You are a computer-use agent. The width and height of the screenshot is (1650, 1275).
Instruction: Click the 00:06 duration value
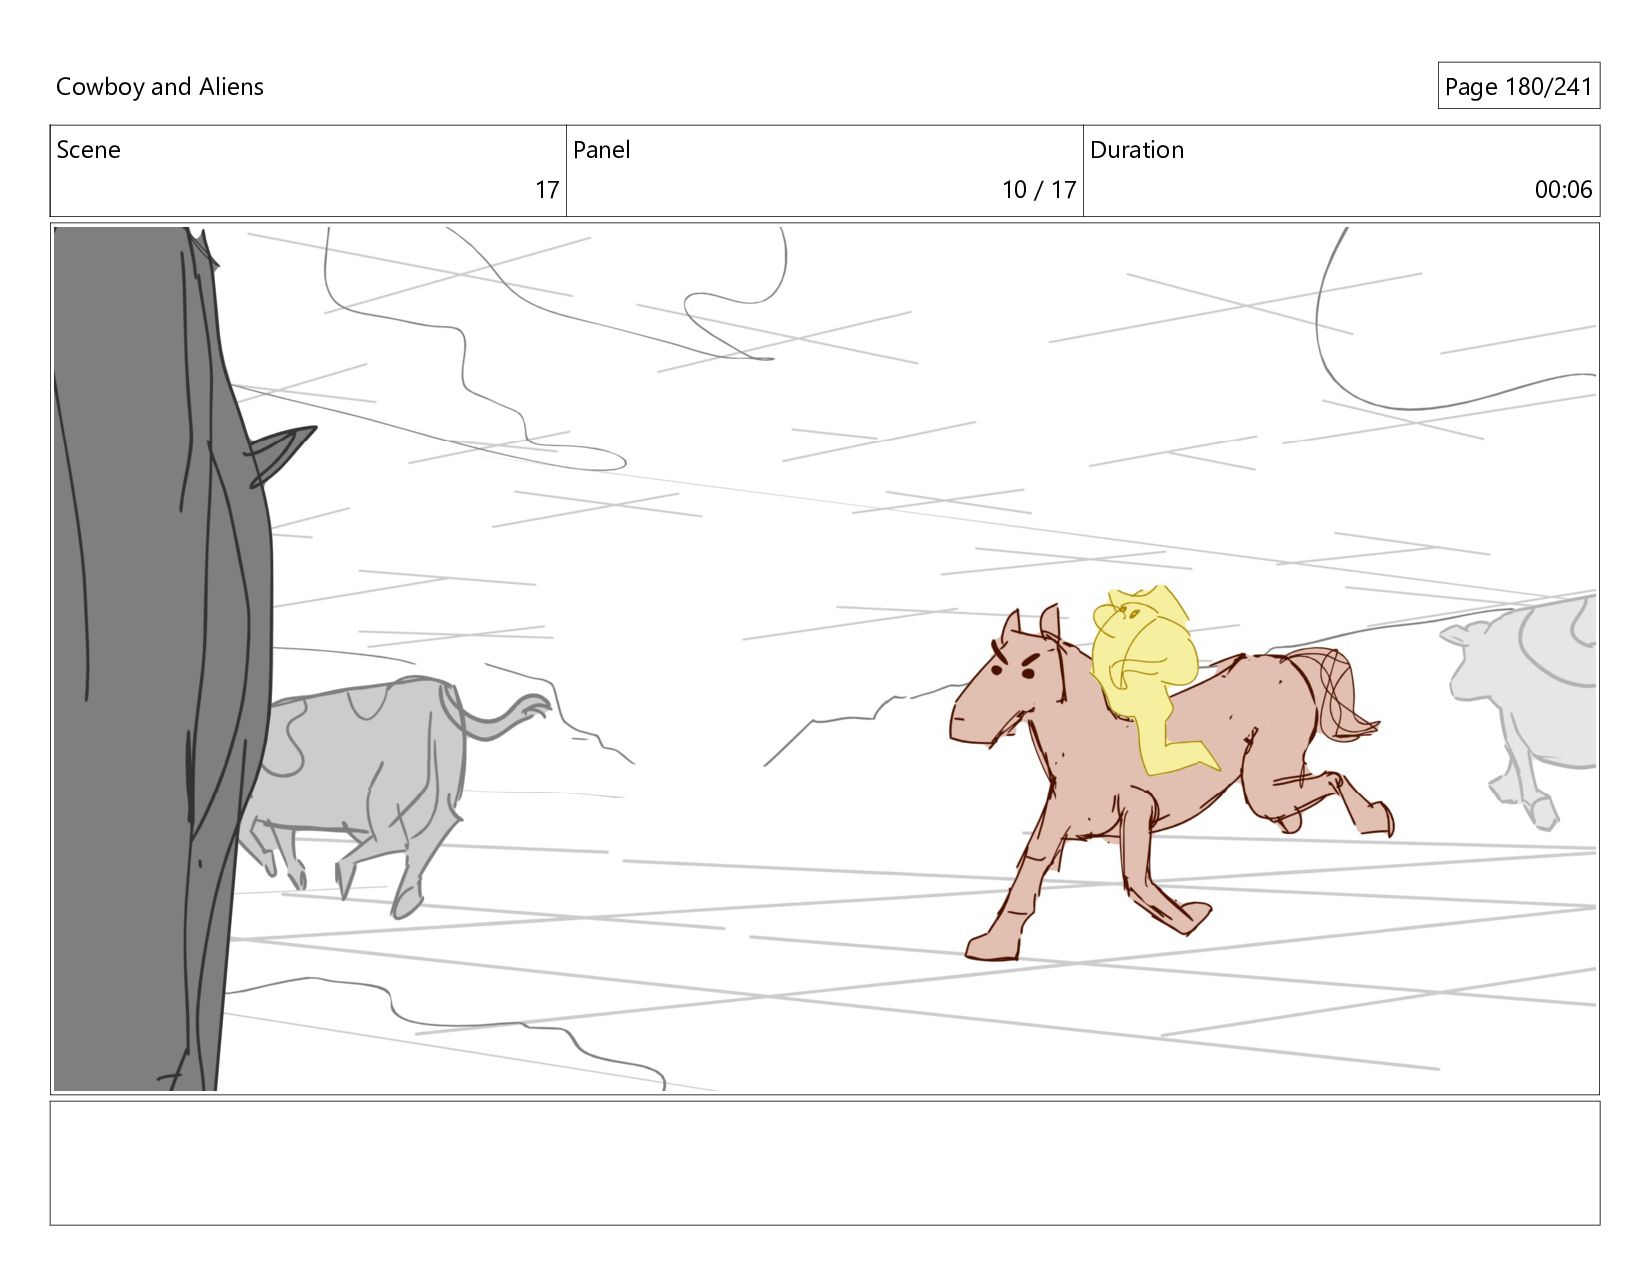pyautogui.click(x=1563, y=190)
